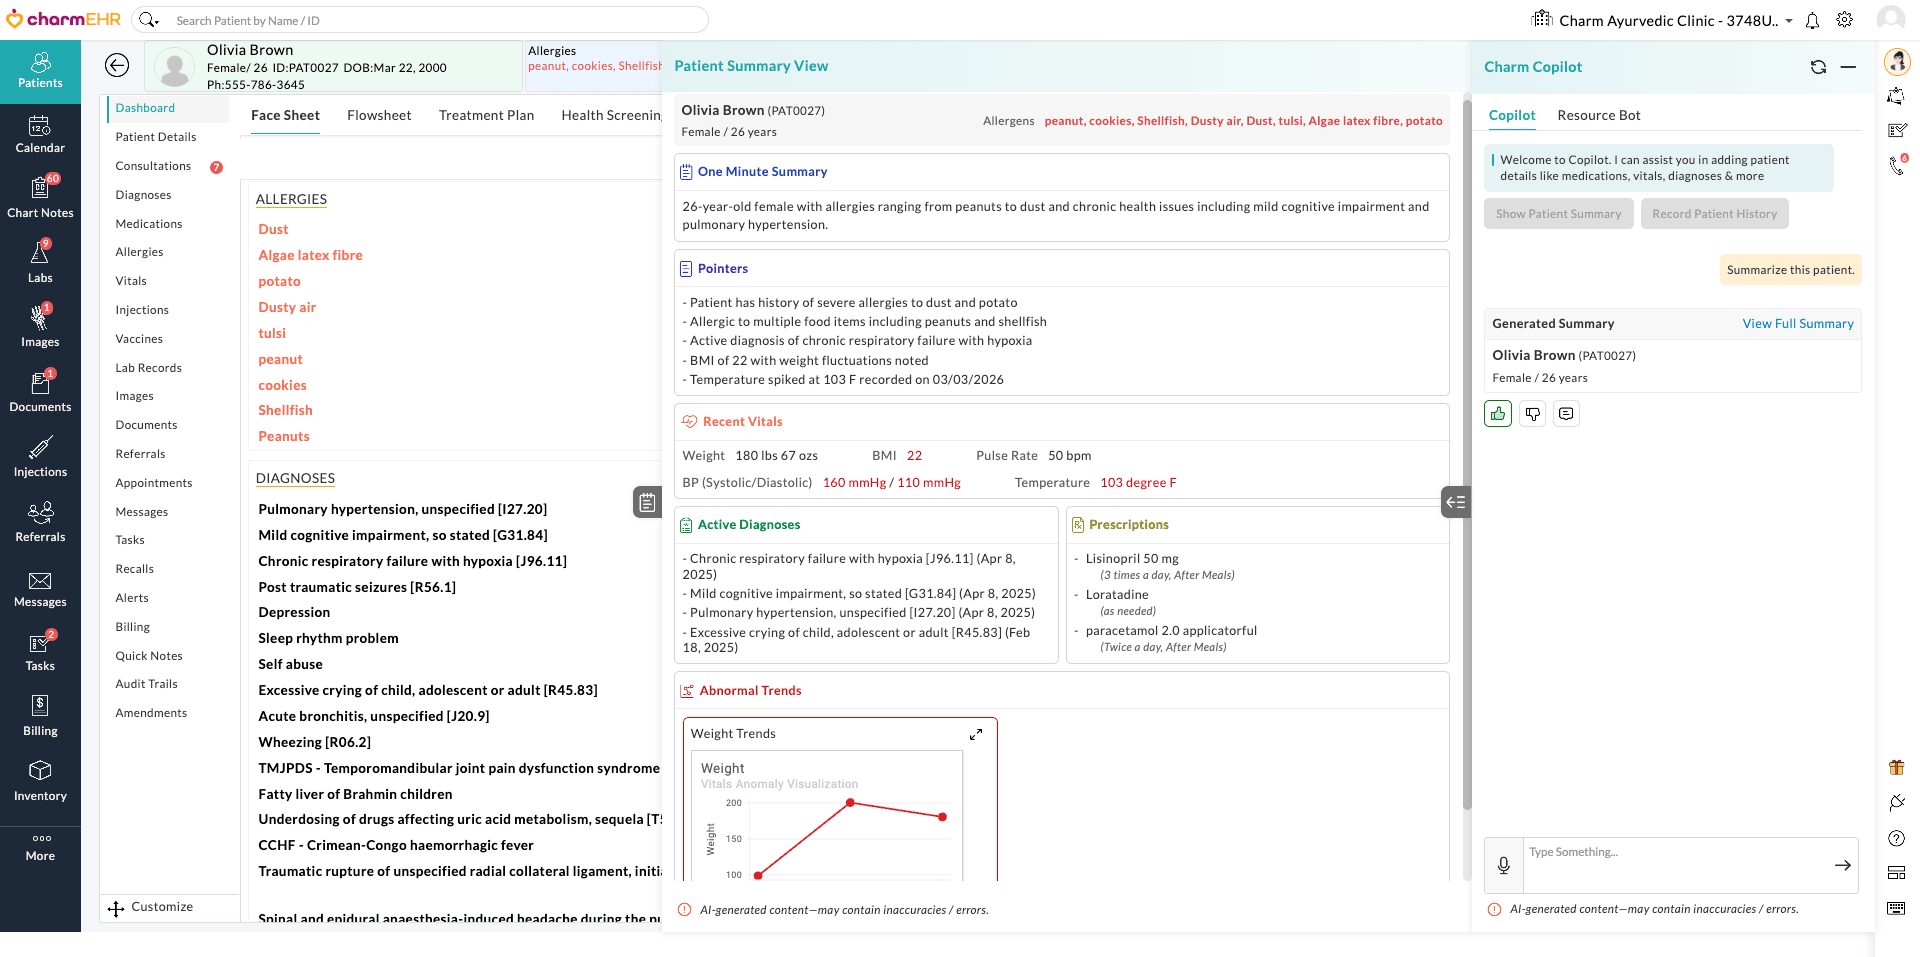This screenshot has width=1920, height=957.
Task: Open the avatar icon on right rail
Action: (x=1896, y=61)
